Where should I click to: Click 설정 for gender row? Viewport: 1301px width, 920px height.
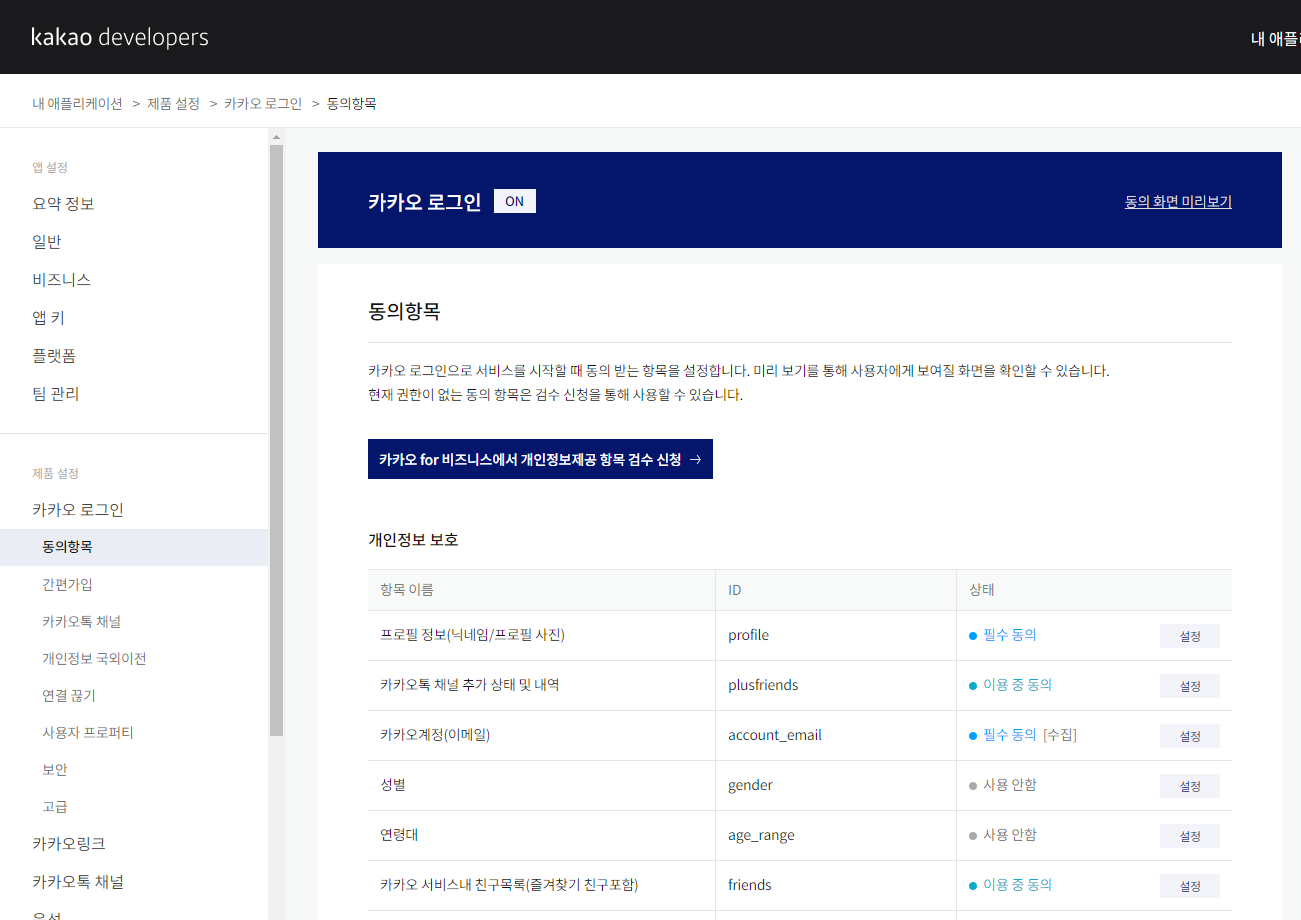pos(1190,786)
